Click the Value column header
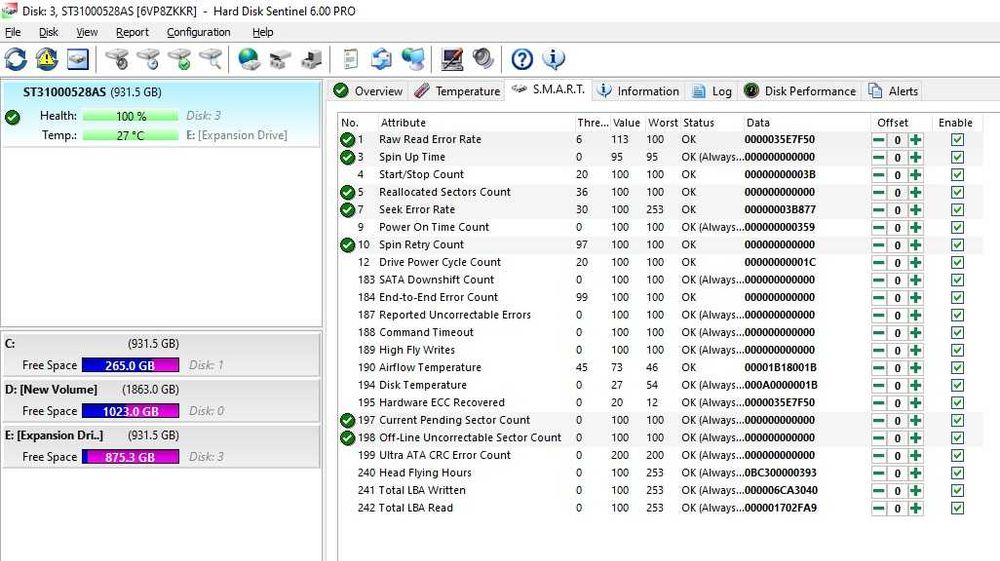This screenshot has width=1000, height=561. [626, 122]
